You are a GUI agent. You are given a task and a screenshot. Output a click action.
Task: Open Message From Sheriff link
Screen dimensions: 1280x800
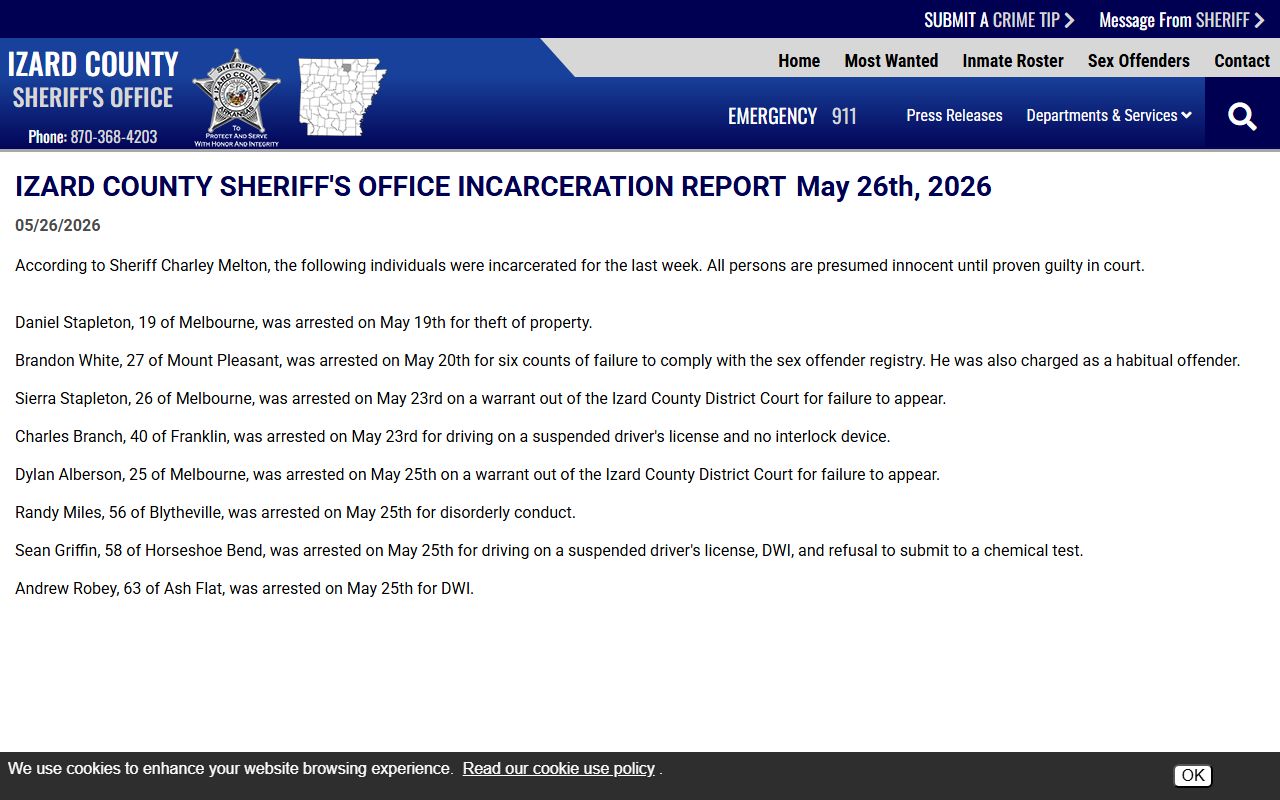(x=1182, y=20)
